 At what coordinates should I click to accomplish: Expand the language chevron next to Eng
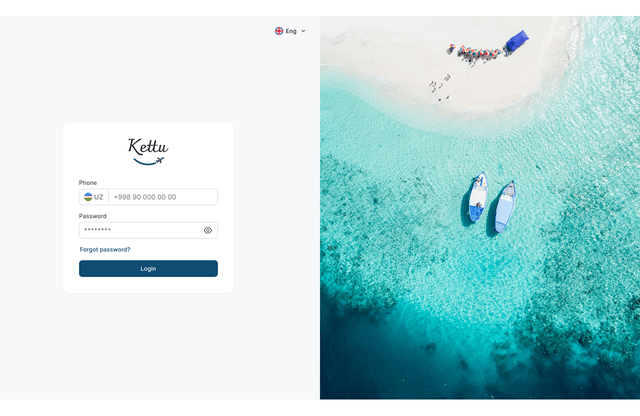pyautogui.click(x=303, y=31)
